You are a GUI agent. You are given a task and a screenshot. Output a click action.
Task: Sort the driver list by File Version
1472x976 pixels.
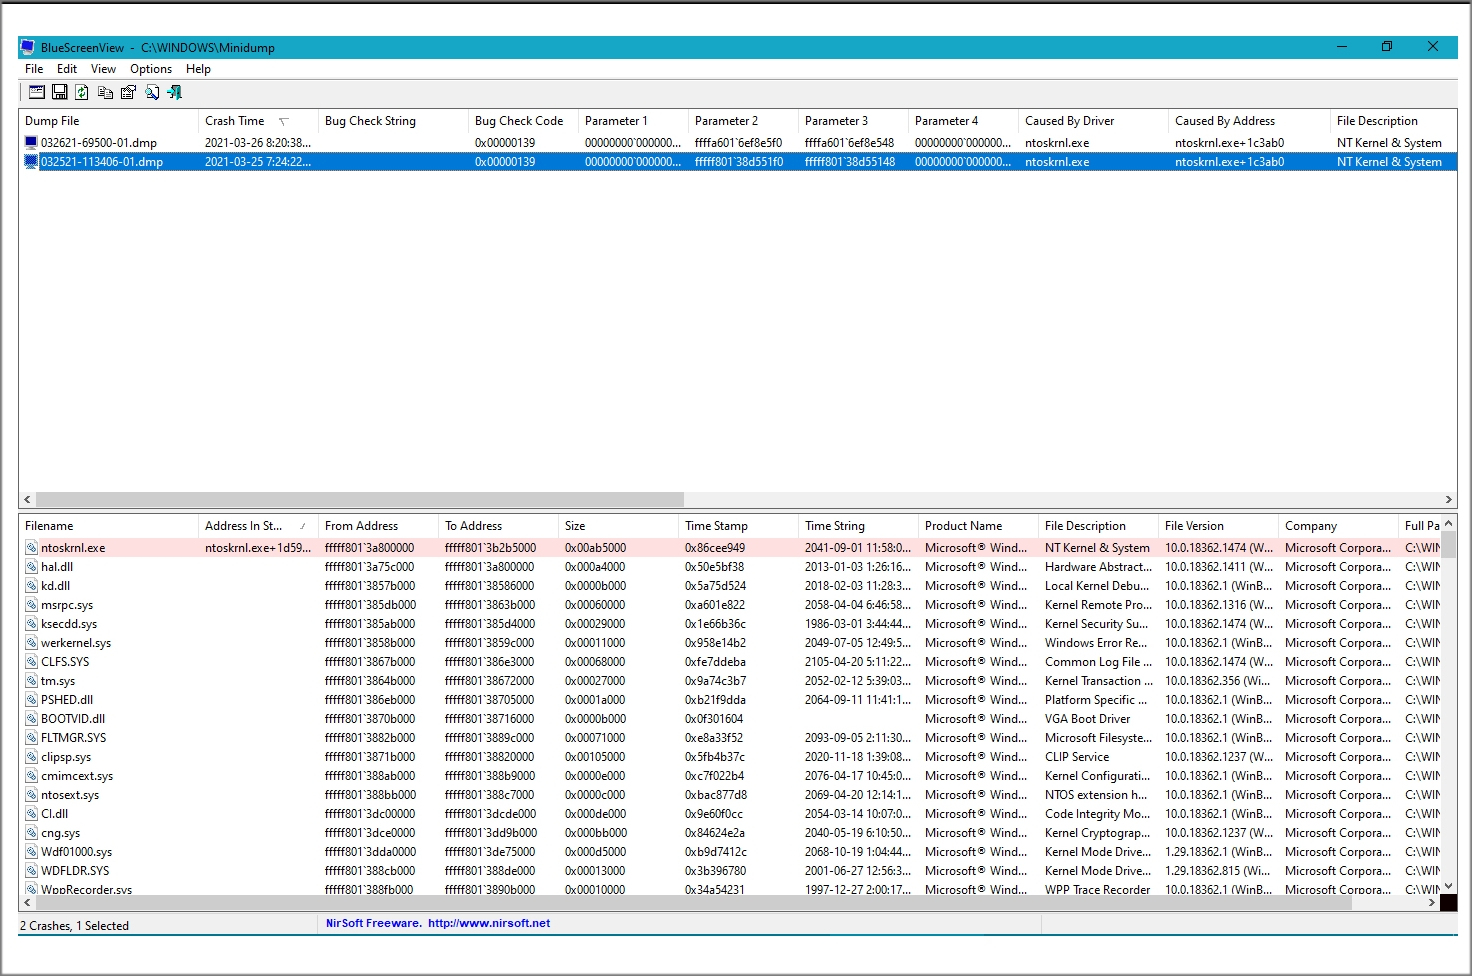[1218, 526]
